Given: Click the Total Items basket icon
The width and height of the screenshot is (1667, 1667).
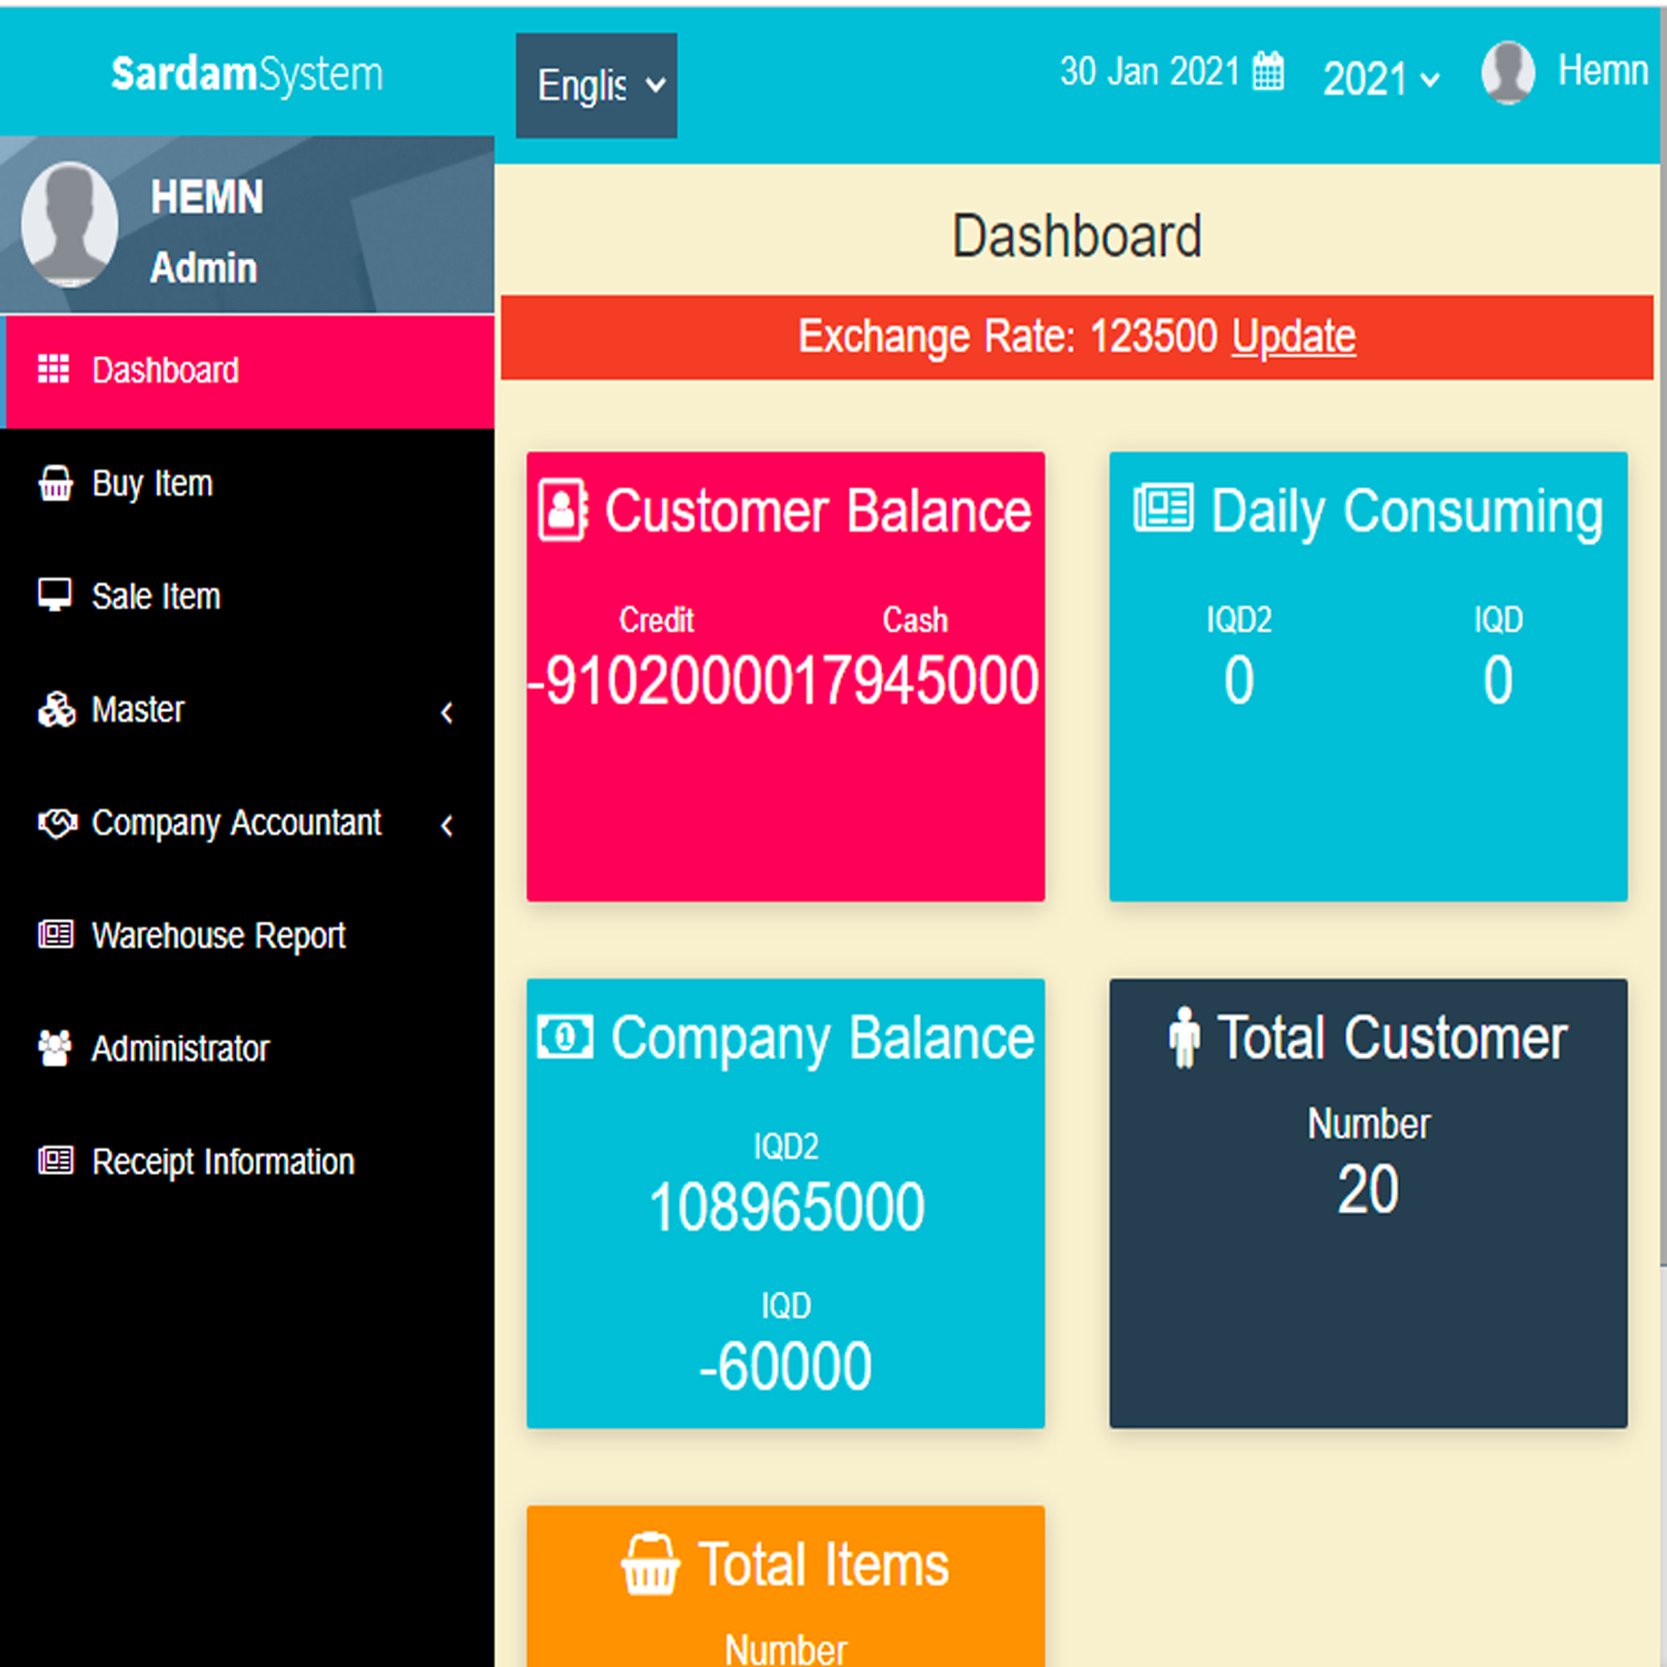Looking at the screenshot, I should 650,1564.
